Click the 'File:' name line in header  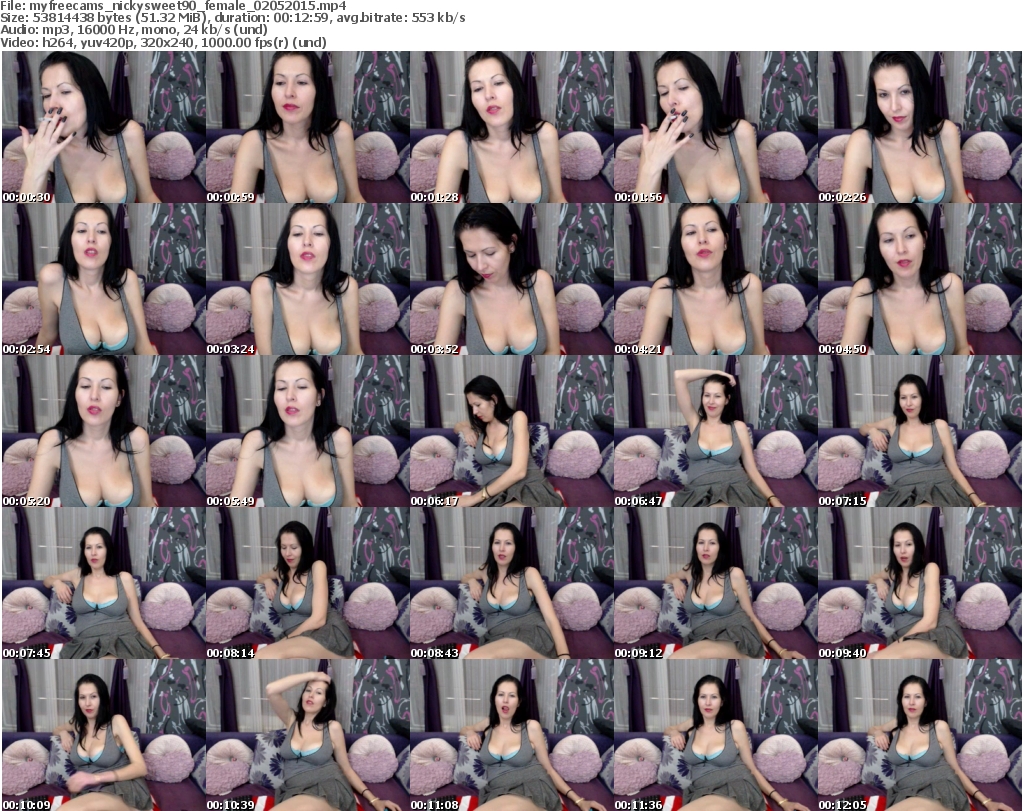pyautogui.click(x=174, y=6)
